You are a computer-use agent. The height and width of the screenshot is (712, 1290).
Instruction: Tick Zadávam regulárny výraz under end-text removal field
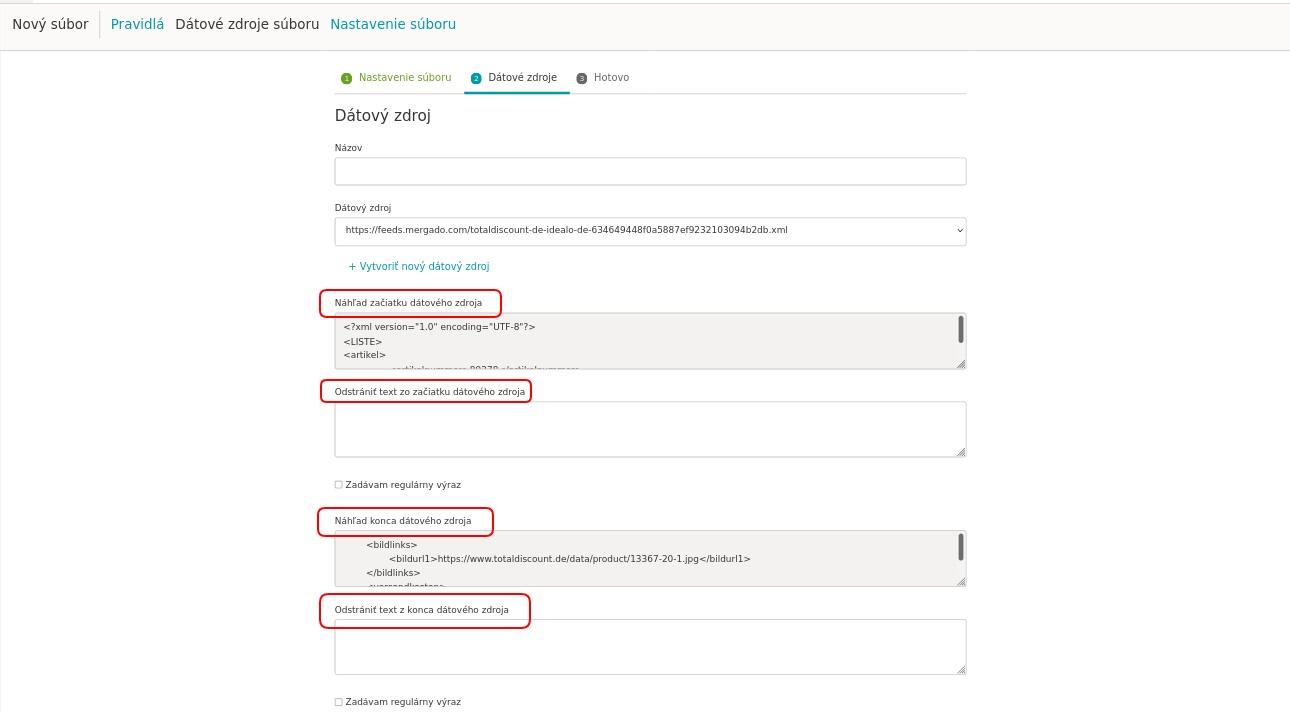click(x=339, y=702)
